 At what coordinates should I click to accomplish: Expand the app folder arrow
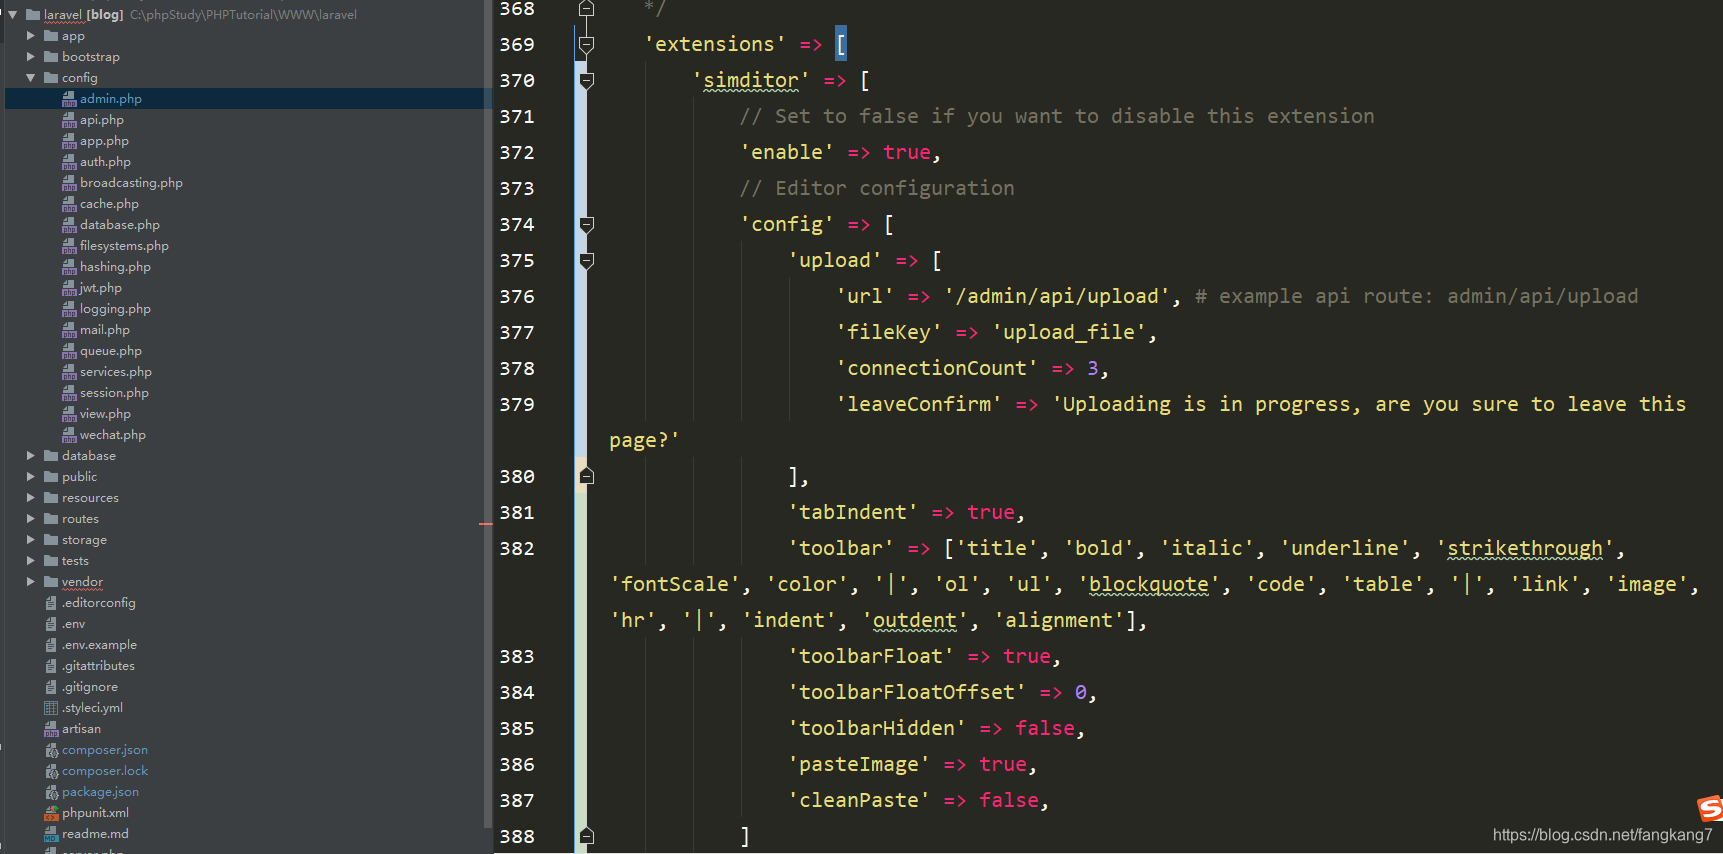coord(31,36)
